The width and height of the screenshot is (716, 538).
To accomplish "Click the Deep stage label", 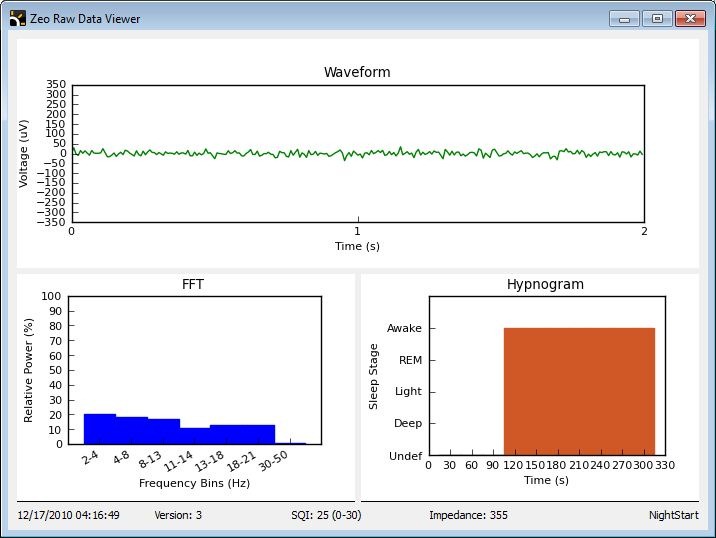I will [x=408, y=423].
